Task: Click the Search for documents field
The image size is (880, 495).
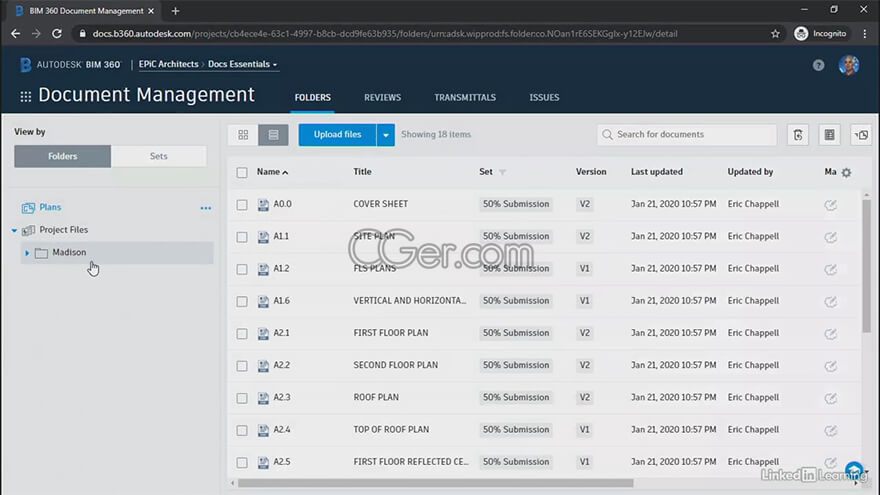Action: 686,135
